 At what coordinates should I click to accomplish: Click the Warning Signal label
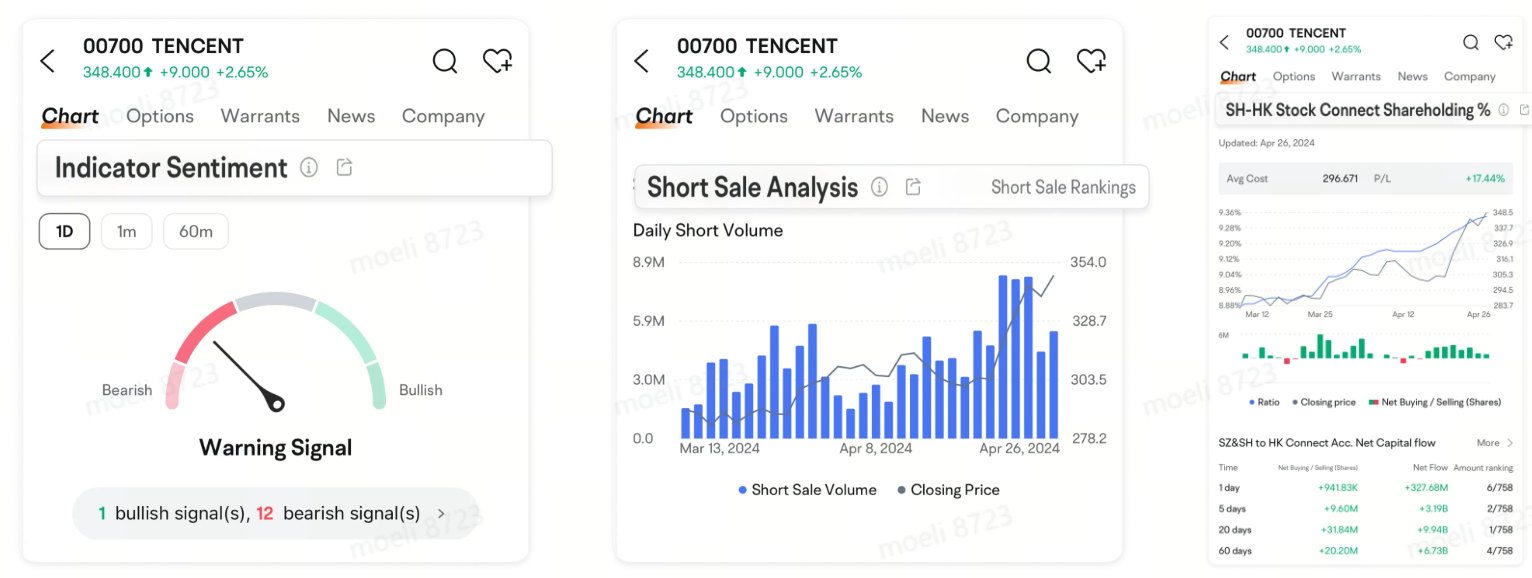(x=276, y=447)
